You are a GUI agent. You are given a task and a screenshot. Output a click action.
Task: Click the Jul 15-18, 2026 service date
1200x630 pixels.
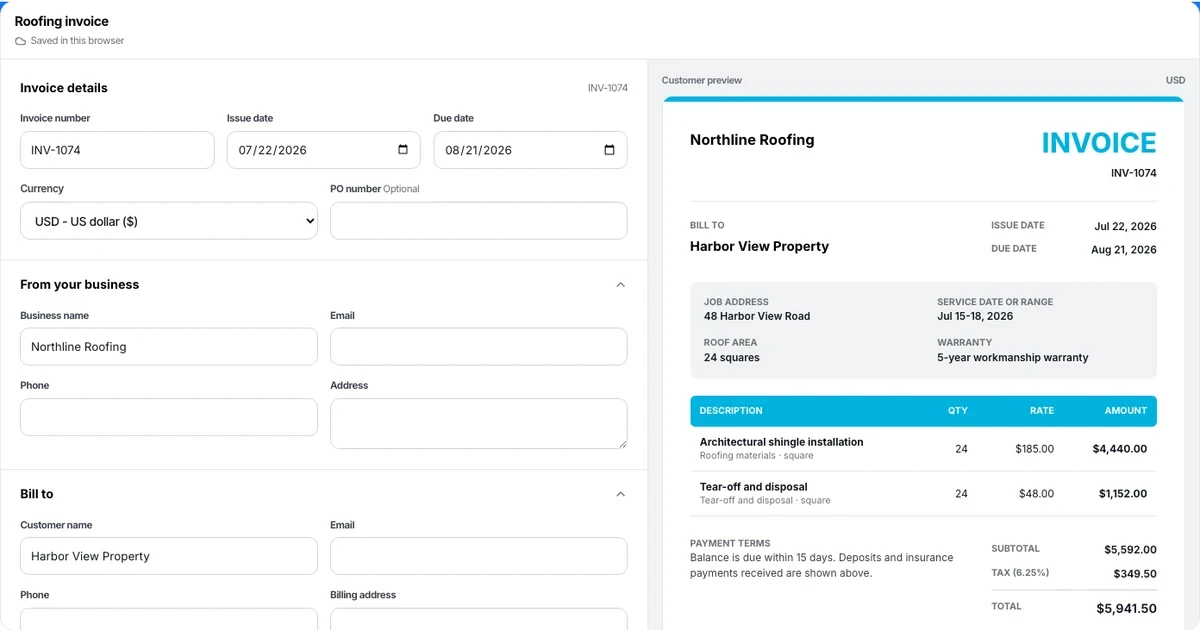[975, 316]
